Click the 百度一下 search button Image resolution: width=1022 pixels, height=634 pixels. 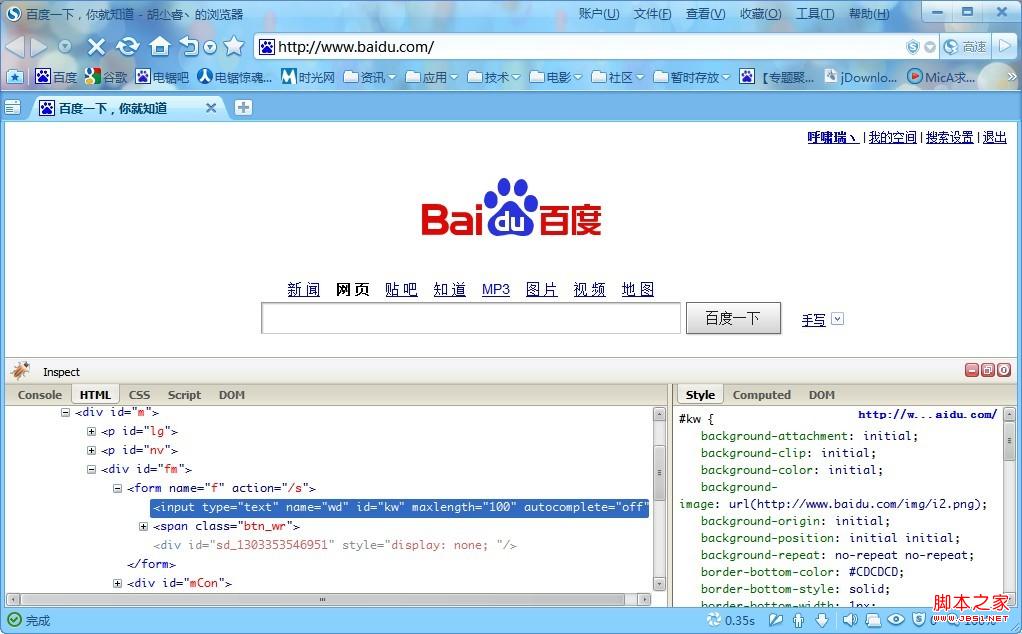(x=733, y=318)
